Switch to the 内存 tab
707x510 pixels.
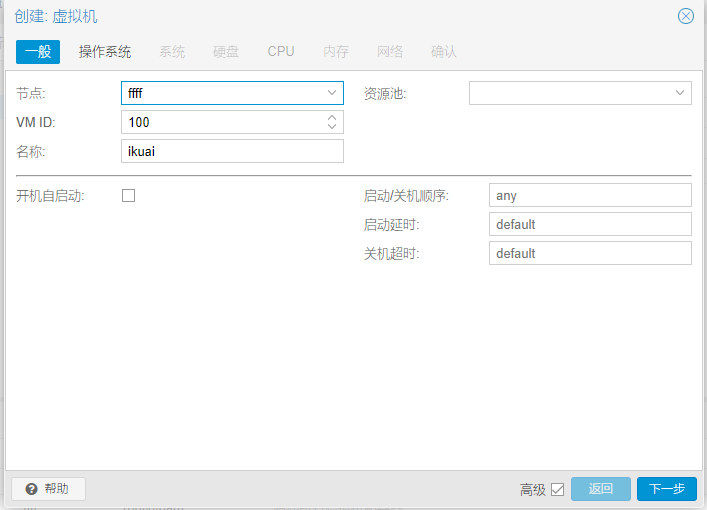[336, 52]
